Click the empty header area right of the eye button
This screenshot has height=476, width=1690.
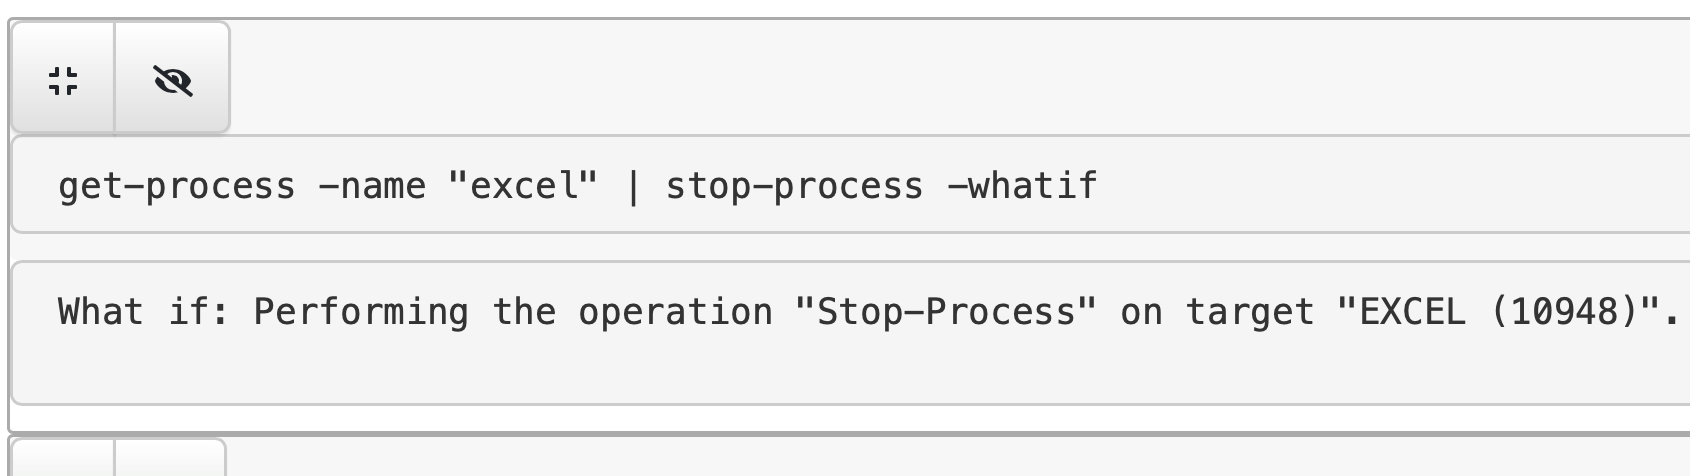[900, 80]
